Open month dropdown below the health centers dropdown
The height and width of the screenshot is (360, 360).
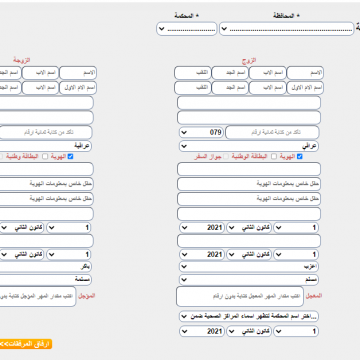click(x=249, y=331)
